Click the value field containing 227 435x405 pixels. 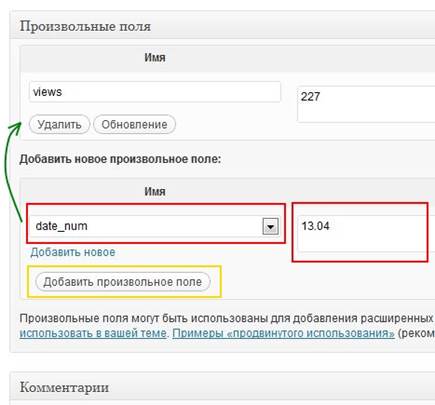366,104
